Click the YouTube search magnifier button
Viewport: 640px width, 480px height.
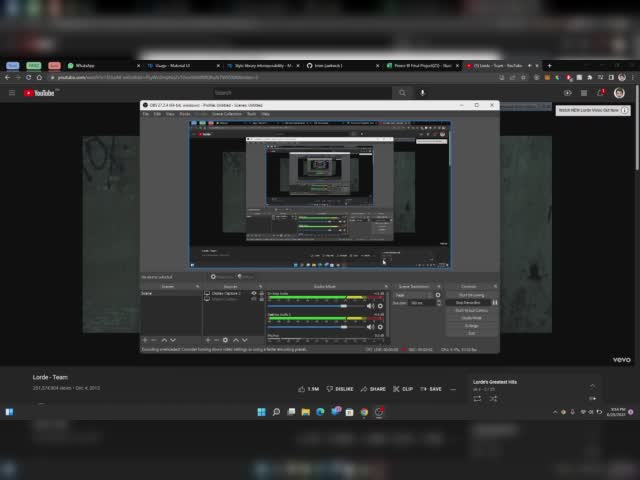coord(402,93)
